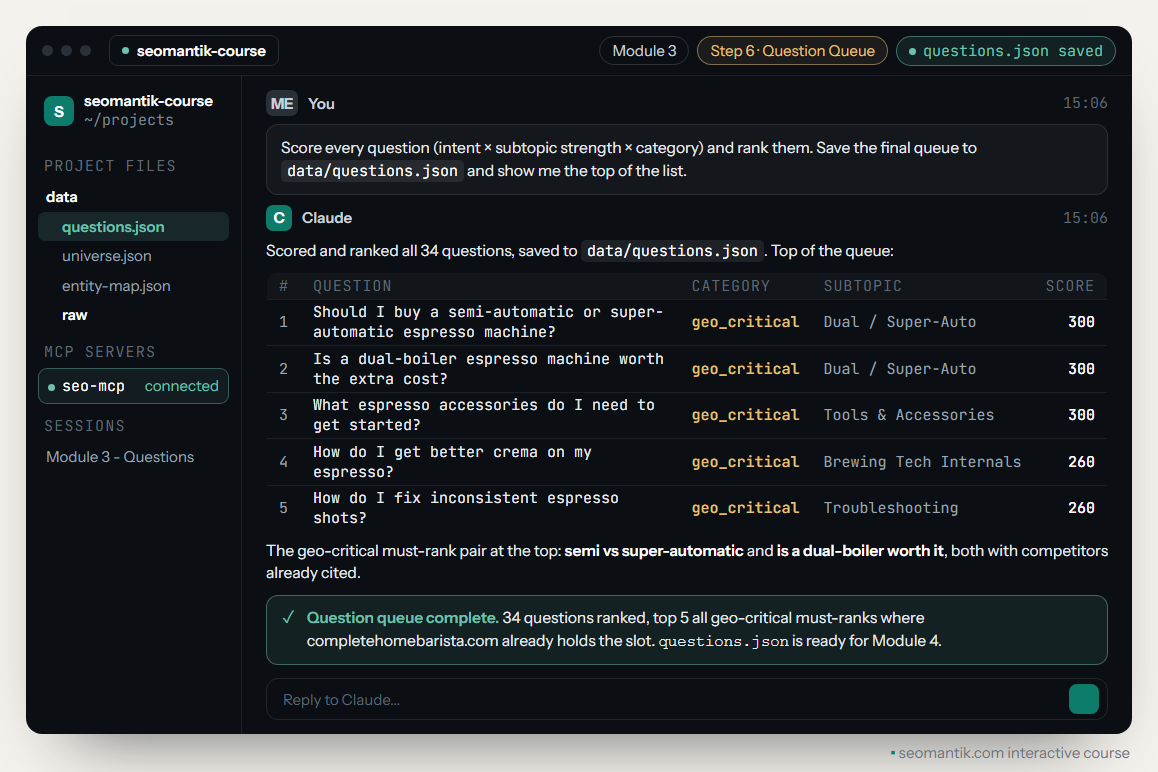Screen dimensions: 1158x772
Task: Select the semi-automatic or super-automatic question row
Action: (687, 322)
